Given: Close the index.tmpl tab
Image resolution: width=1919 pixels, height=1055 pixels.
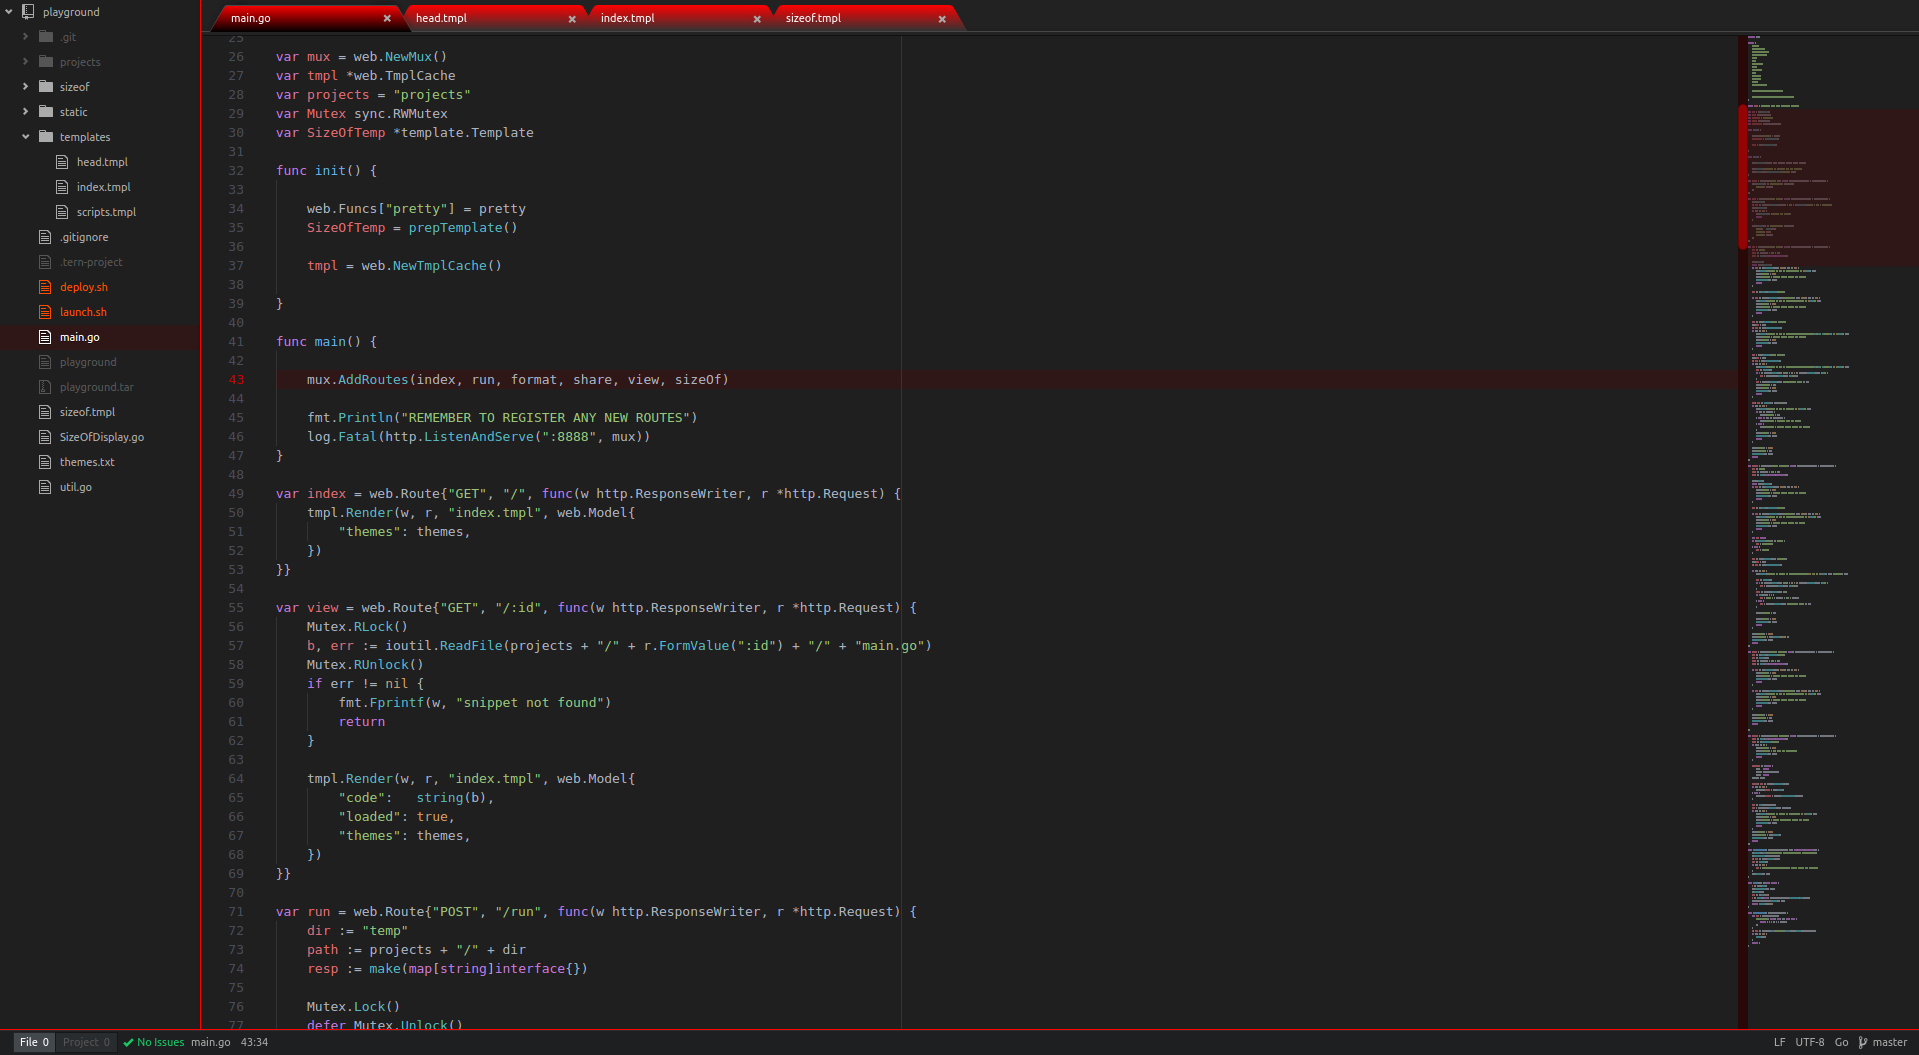Looking at the screenshot, I should (757, 19).
